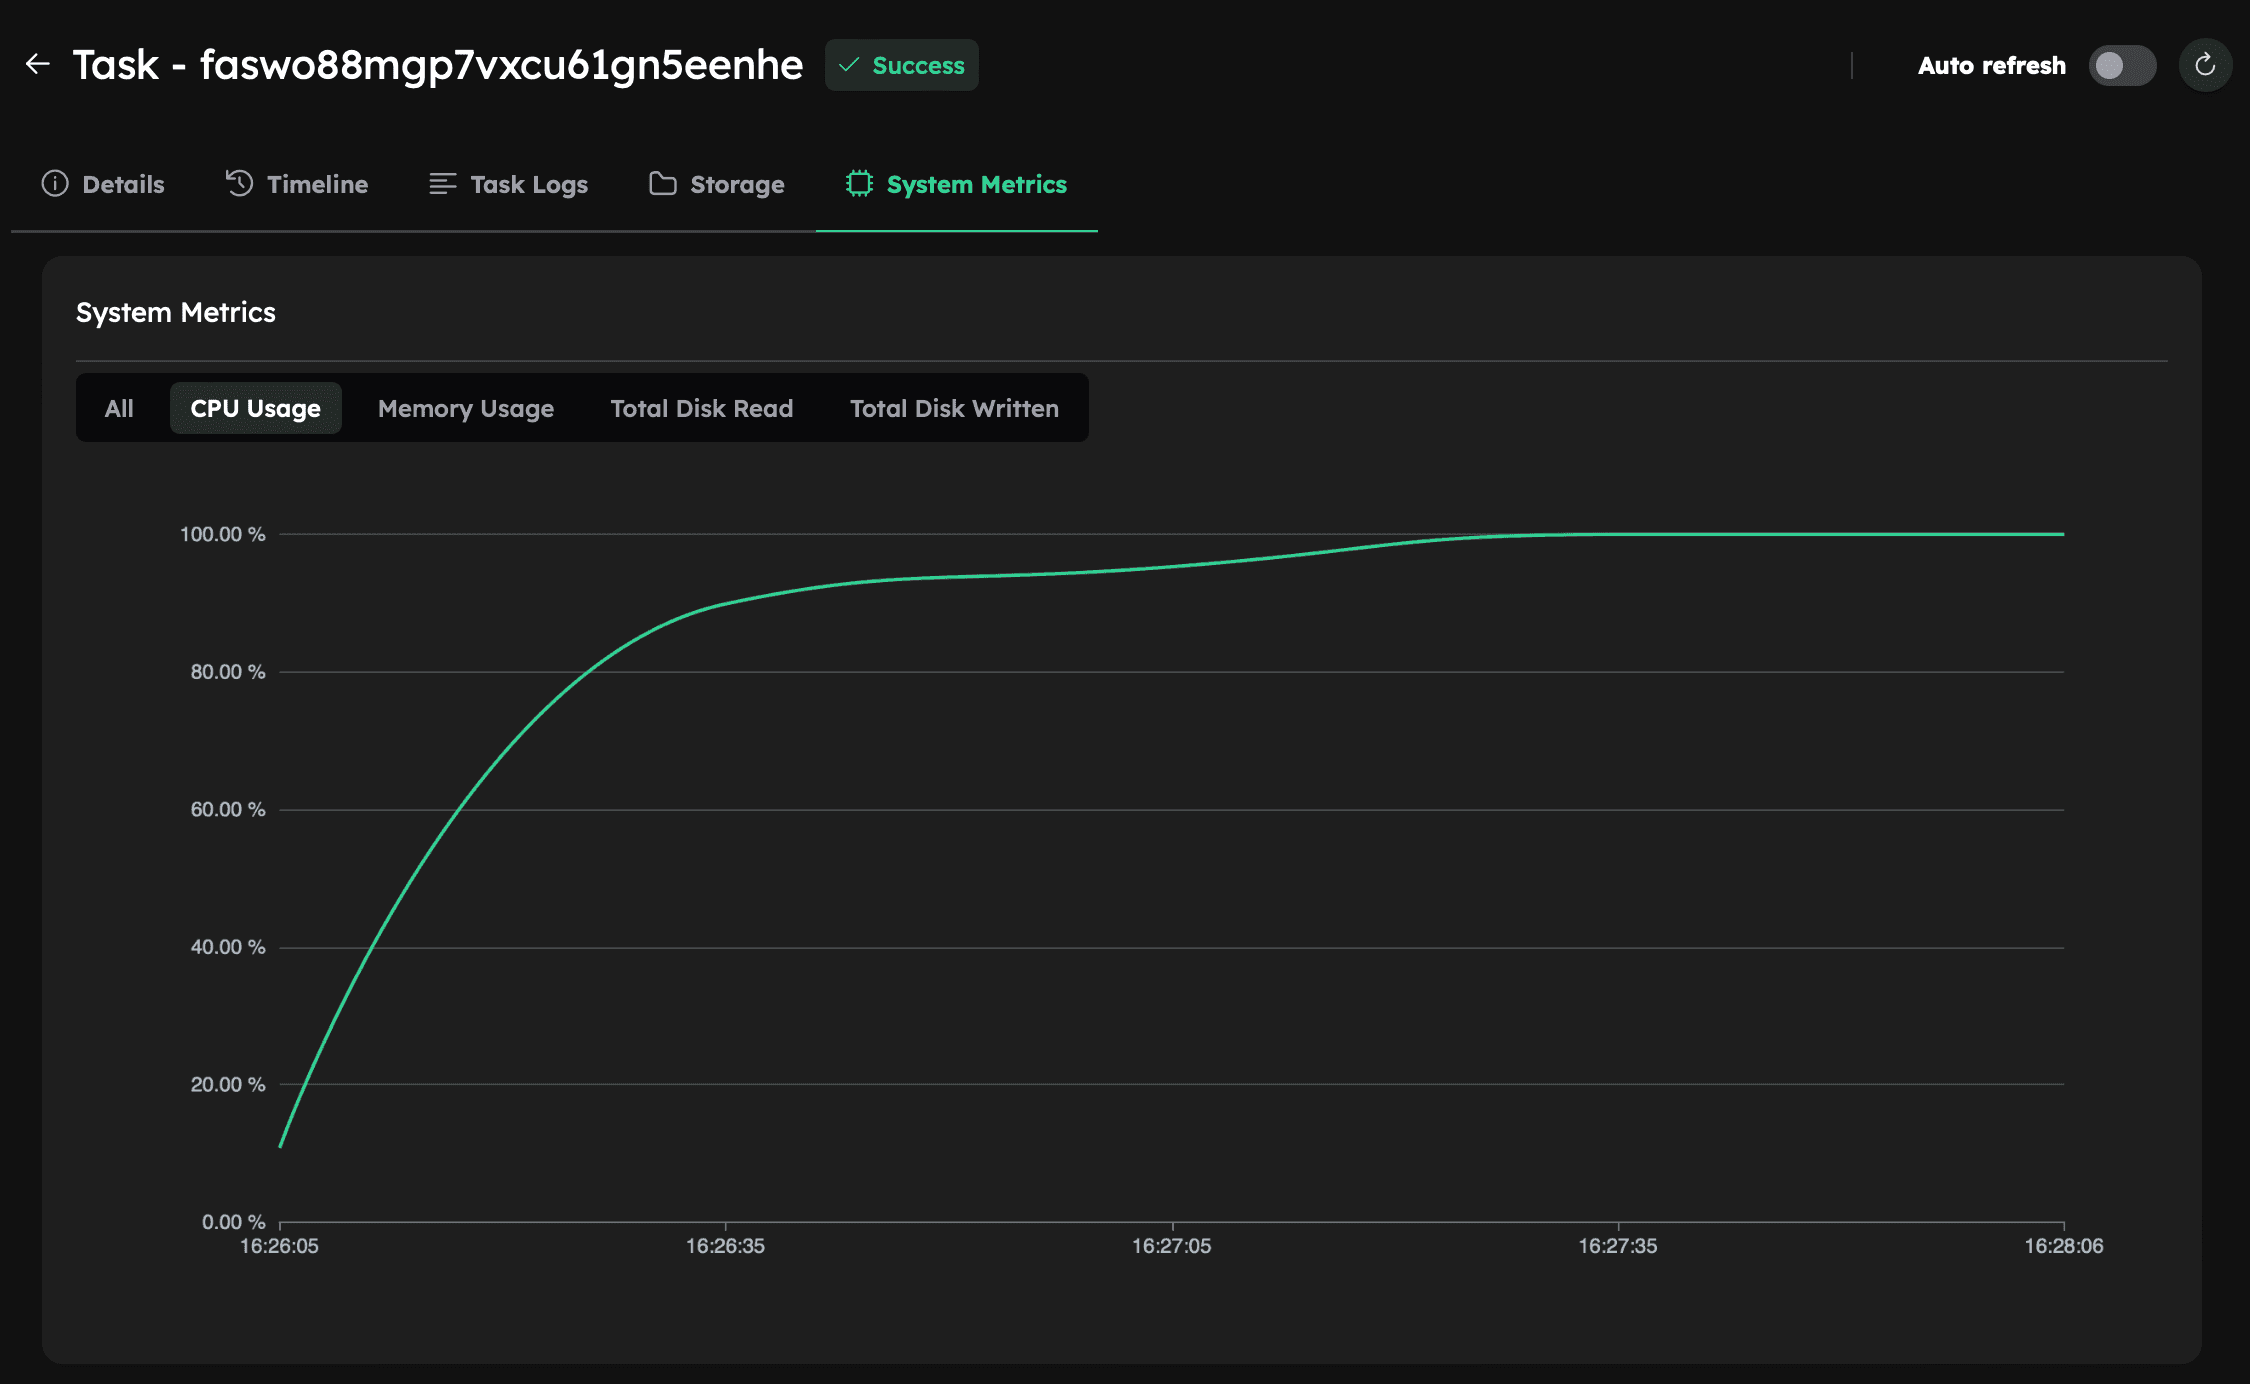
Task: Open the Details tab
Action: pos(123,184)
